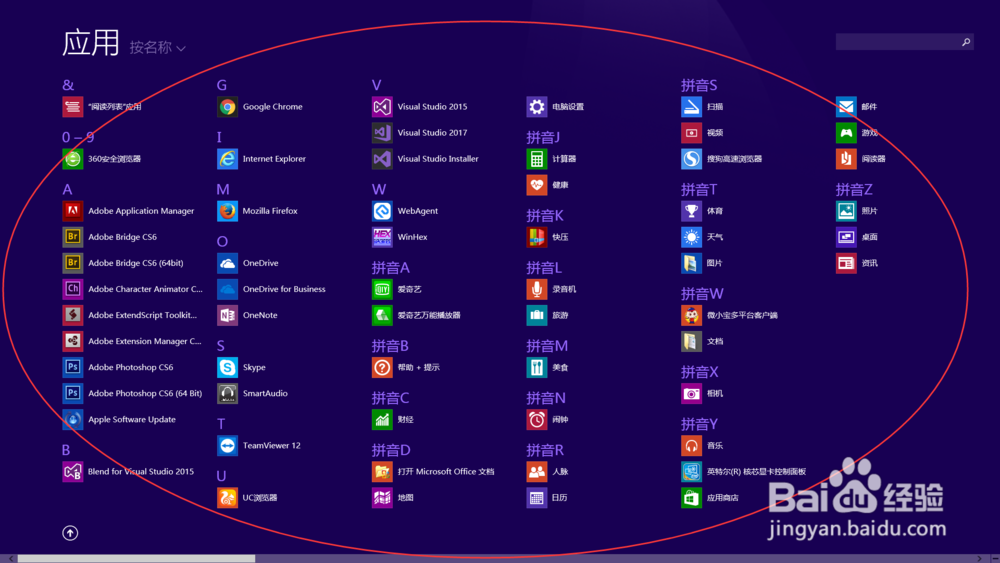1000x563 pixels.
Task: Launch Adobe Bridge CS6 (64bit) icon
Action: [x=73, y=263]
